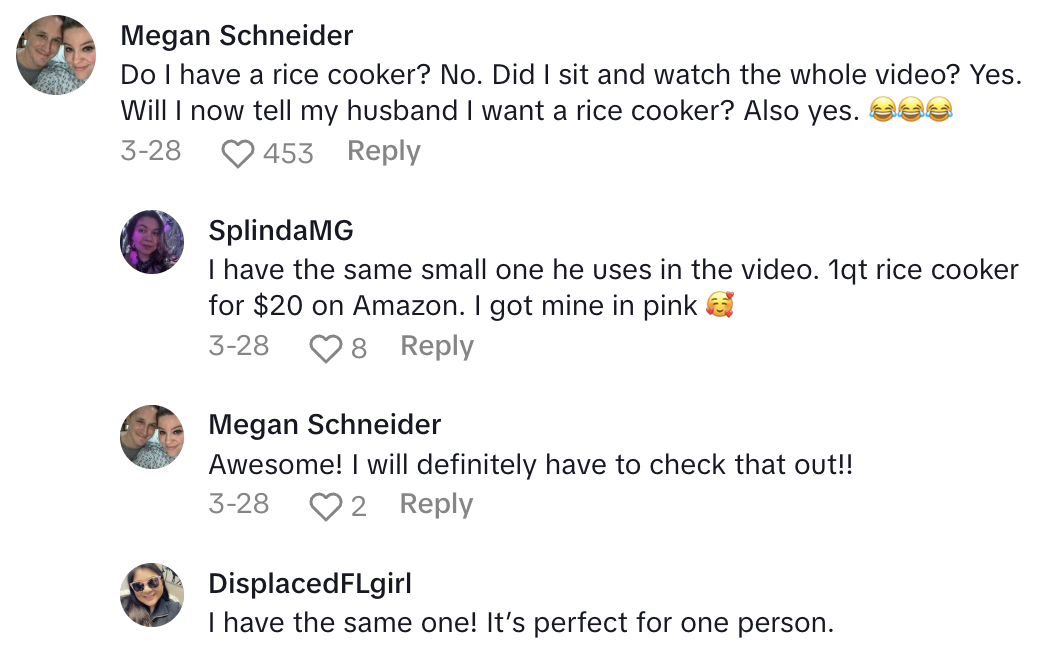
Task: Click Megan Schneider's avatar beside the 453-like comment
Action: point(57,54)
